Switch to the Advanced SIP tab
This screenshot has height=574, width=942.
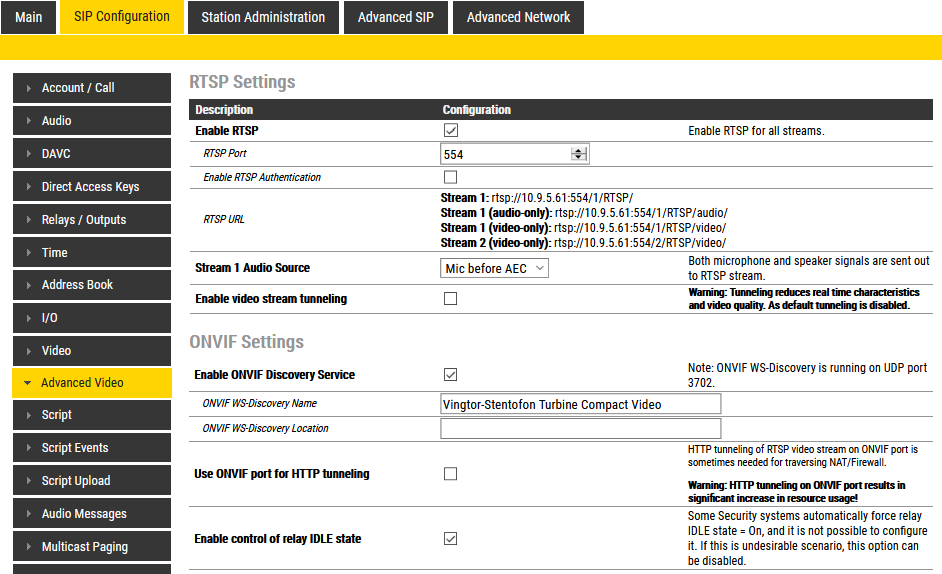tap(396, 17)
